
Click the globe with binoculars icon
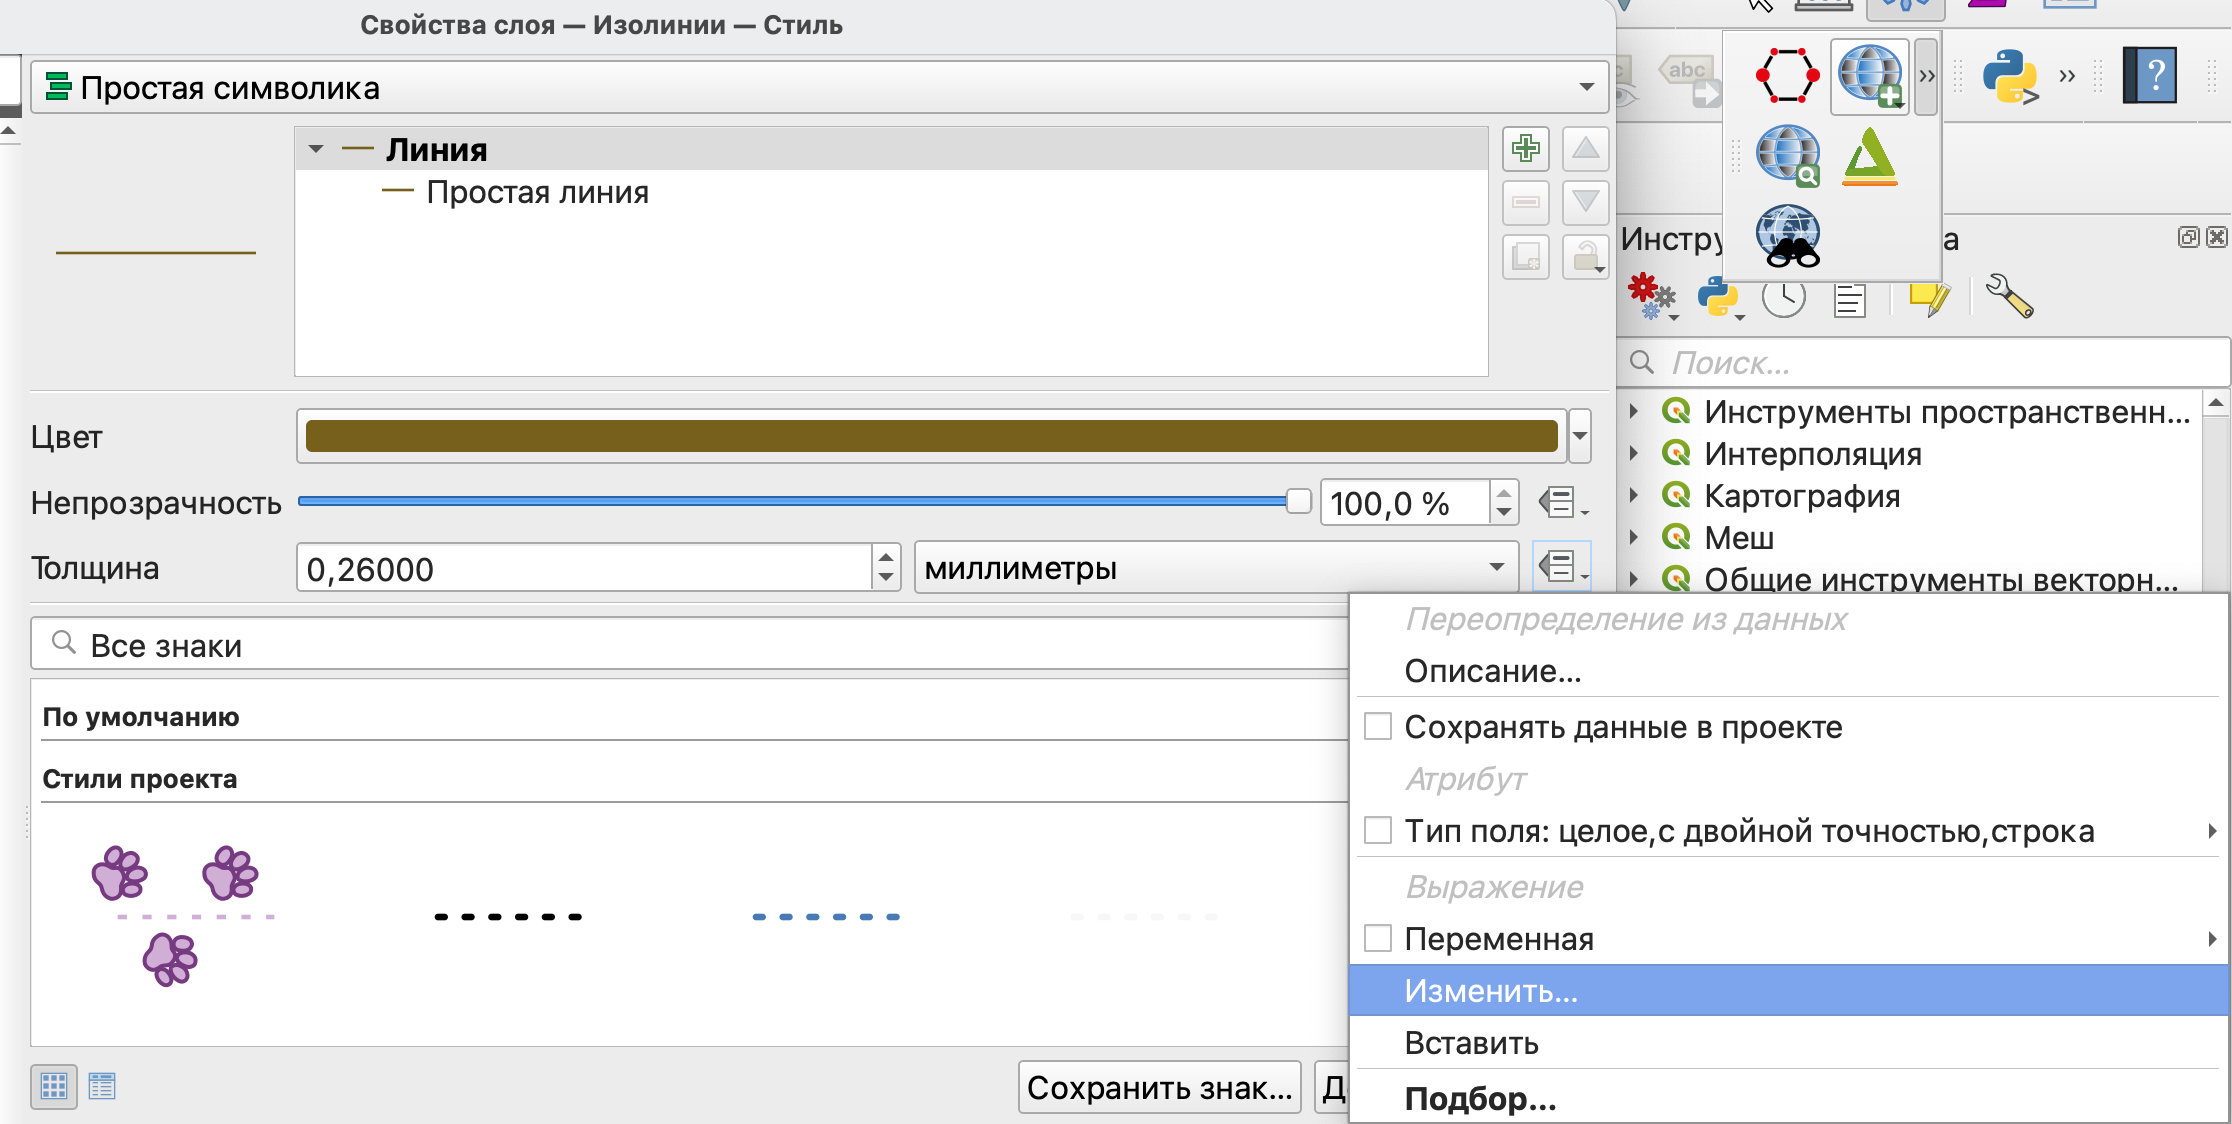point(1789,236)
